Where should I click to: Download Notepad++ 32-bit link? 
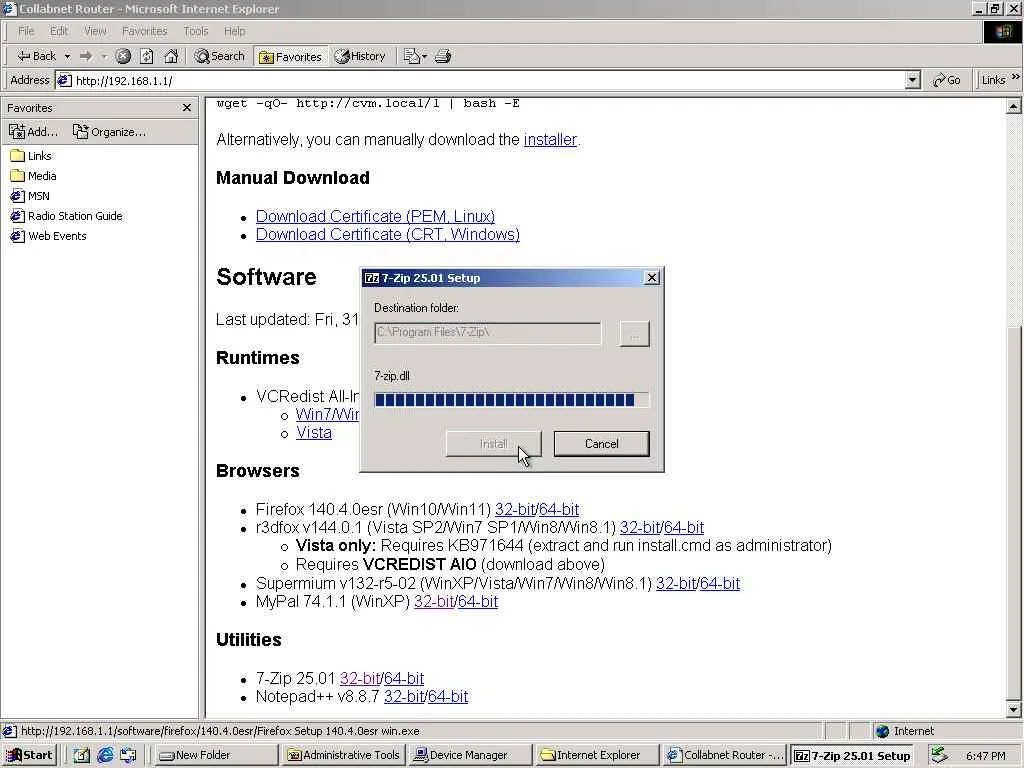coord(404,697)
